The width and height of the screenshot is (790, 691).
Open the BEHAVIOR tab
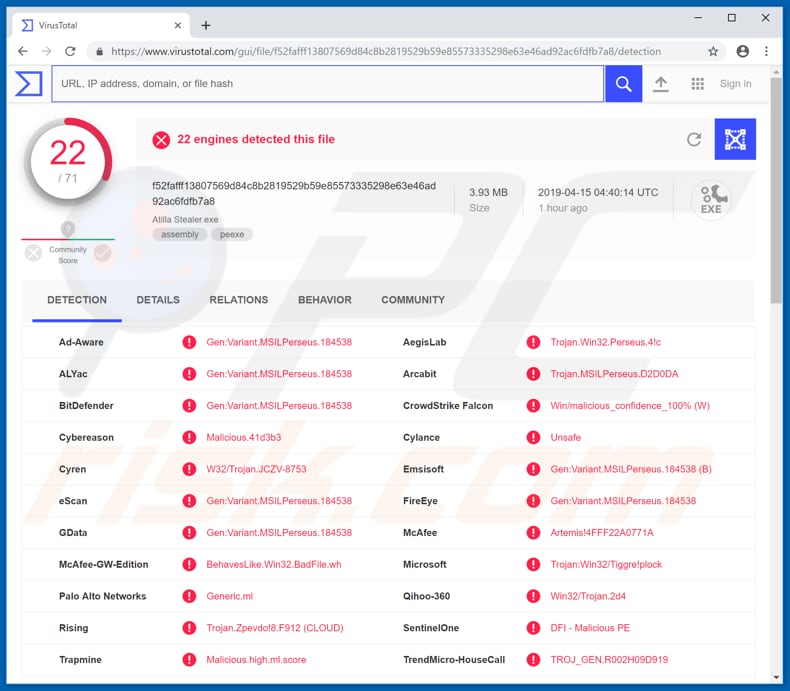325,300
